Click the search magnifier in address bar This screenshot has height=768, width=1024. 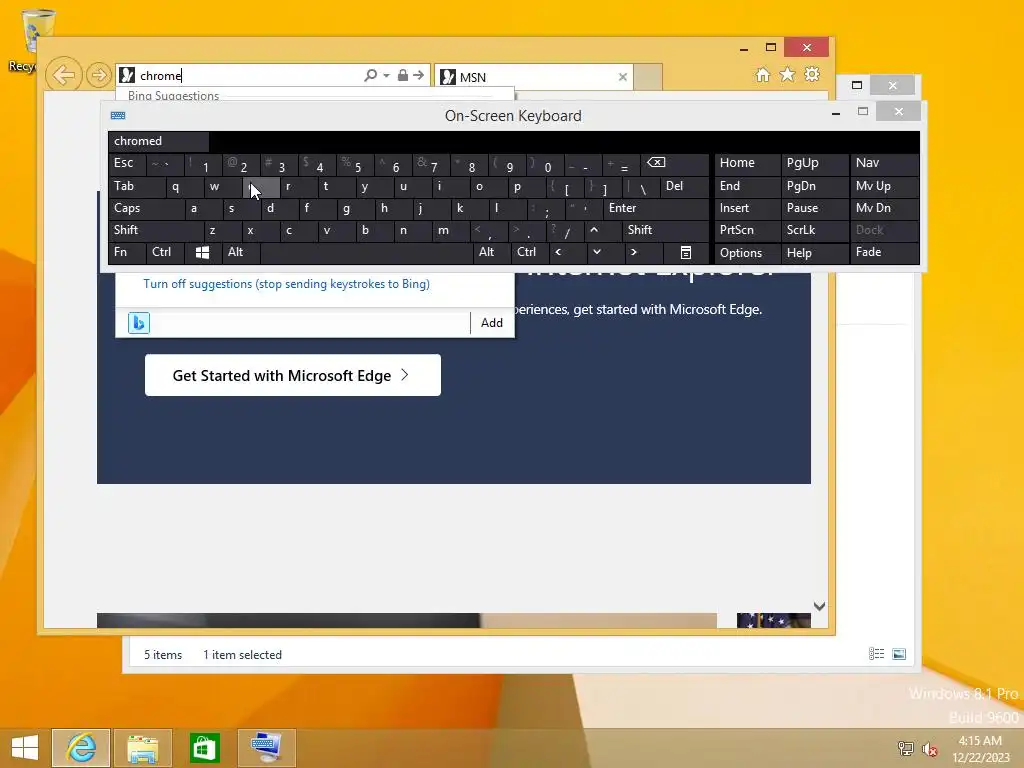[x=370, y=75]
